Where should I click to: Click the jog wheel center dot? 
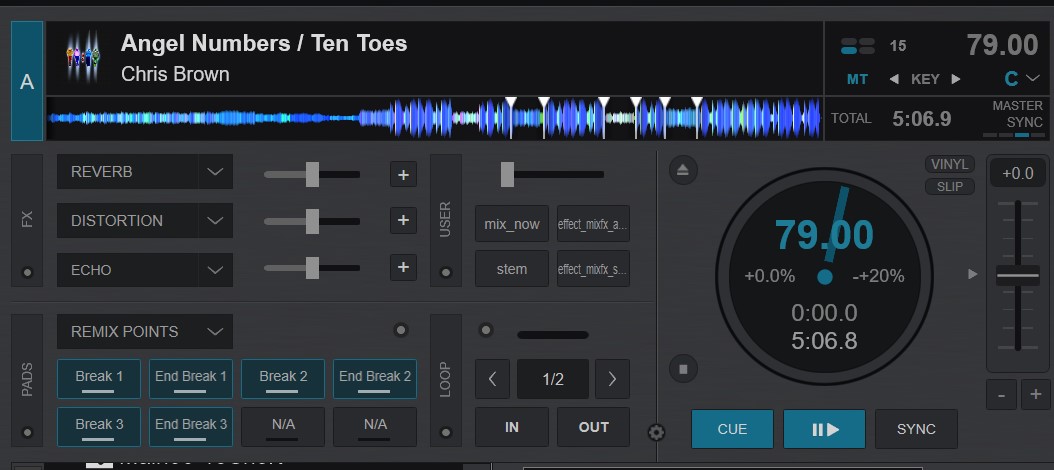pos(825,276)
